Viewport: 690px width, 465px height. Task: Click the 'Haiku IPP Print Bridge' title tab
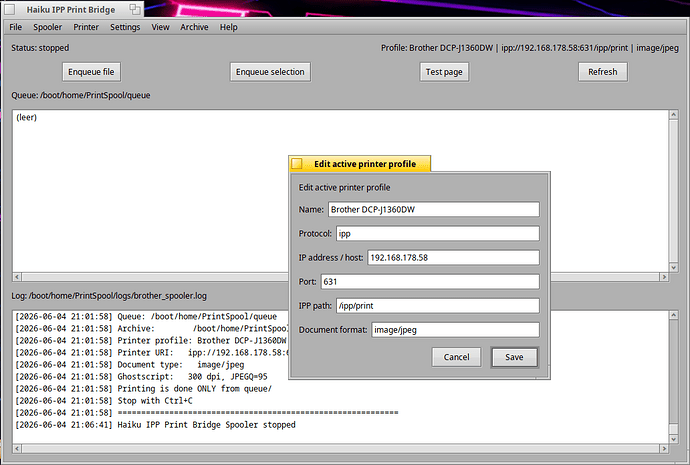(73, 9)
